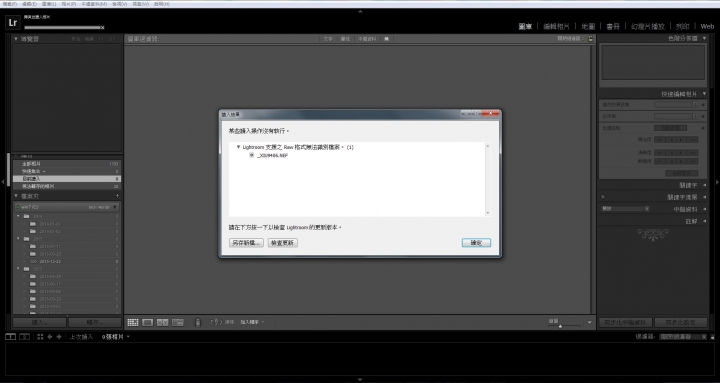Switch to Grid view in toolbar
720x383 pixels.
[x=133, y=322]
